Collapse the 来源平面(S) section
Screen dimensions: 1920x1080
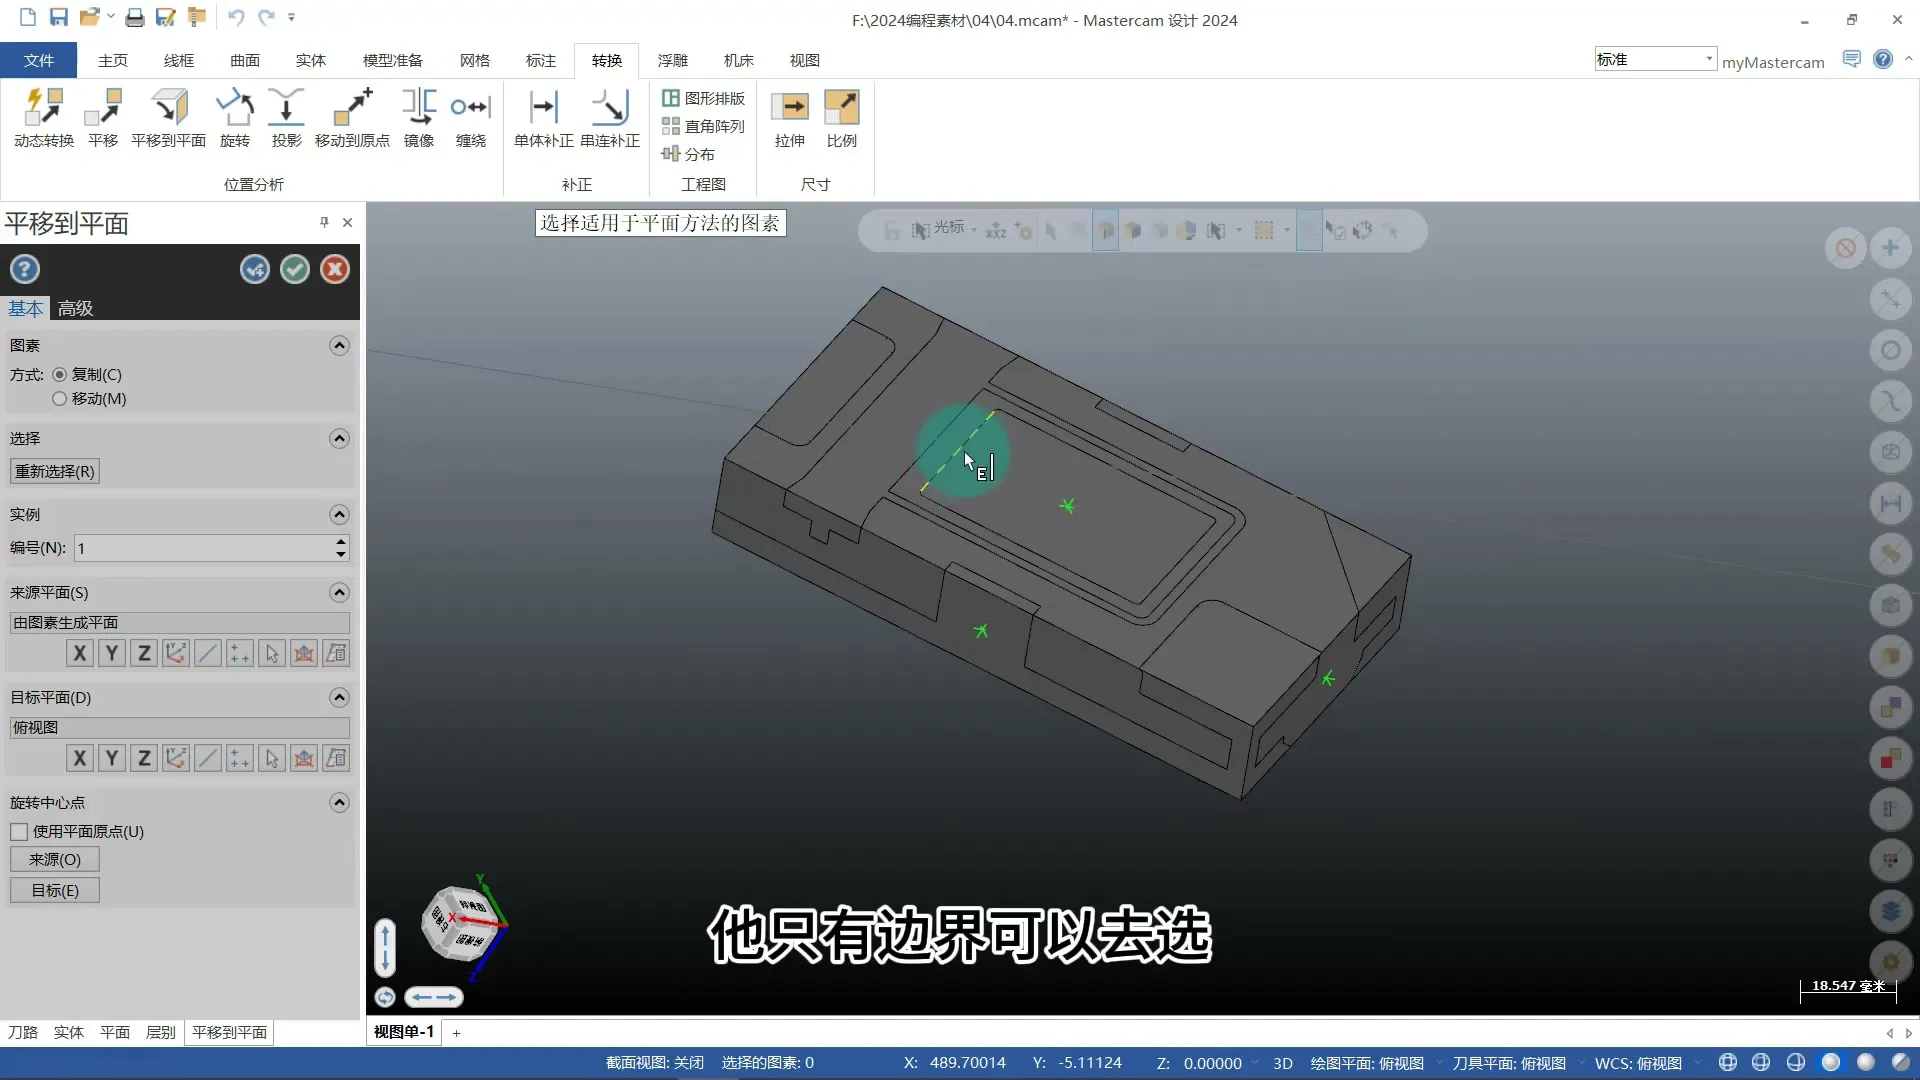pyautogui.click(x=339, y=593)
